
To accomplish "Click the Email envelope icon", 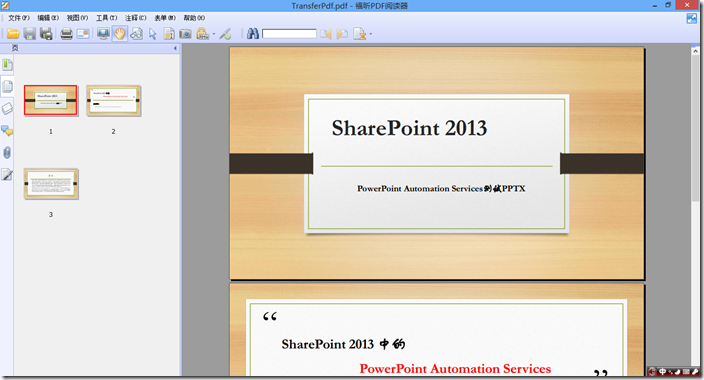I will [x=83, y=34].
